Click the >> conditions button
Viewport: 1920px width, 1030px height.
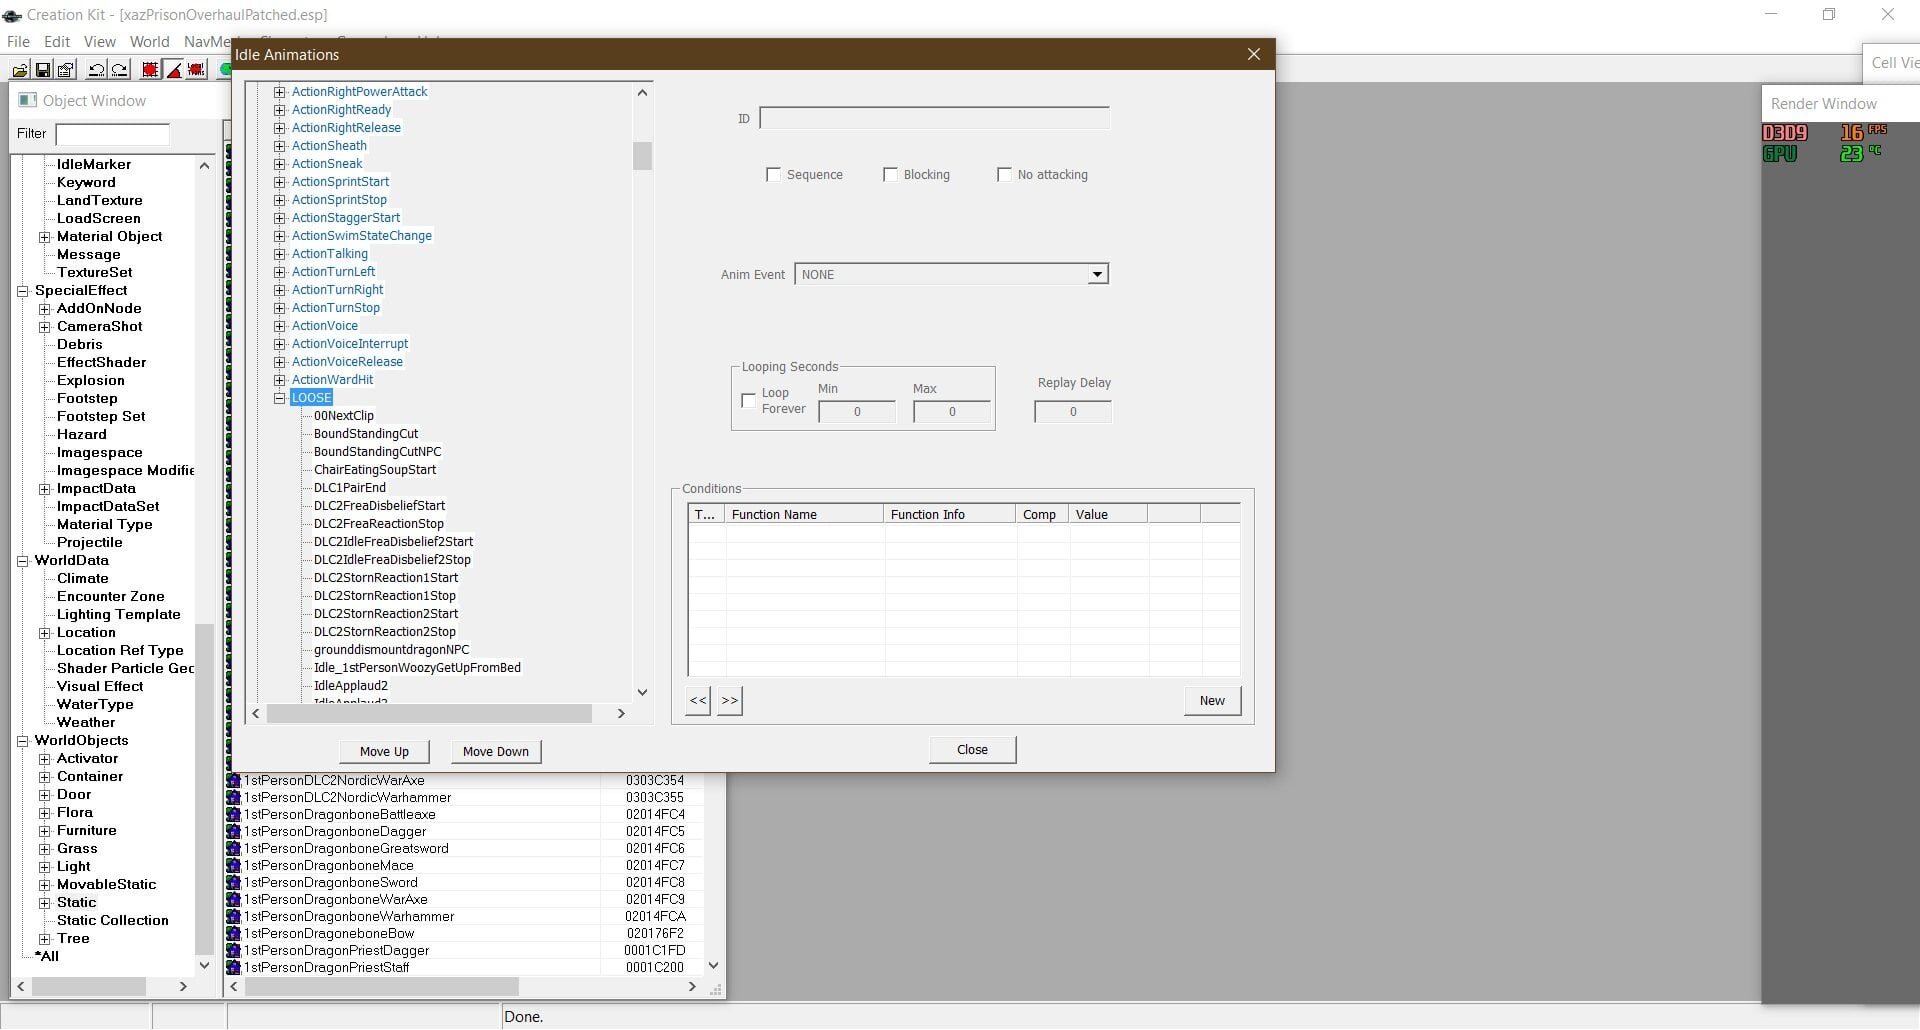click(x=730, y=701)
